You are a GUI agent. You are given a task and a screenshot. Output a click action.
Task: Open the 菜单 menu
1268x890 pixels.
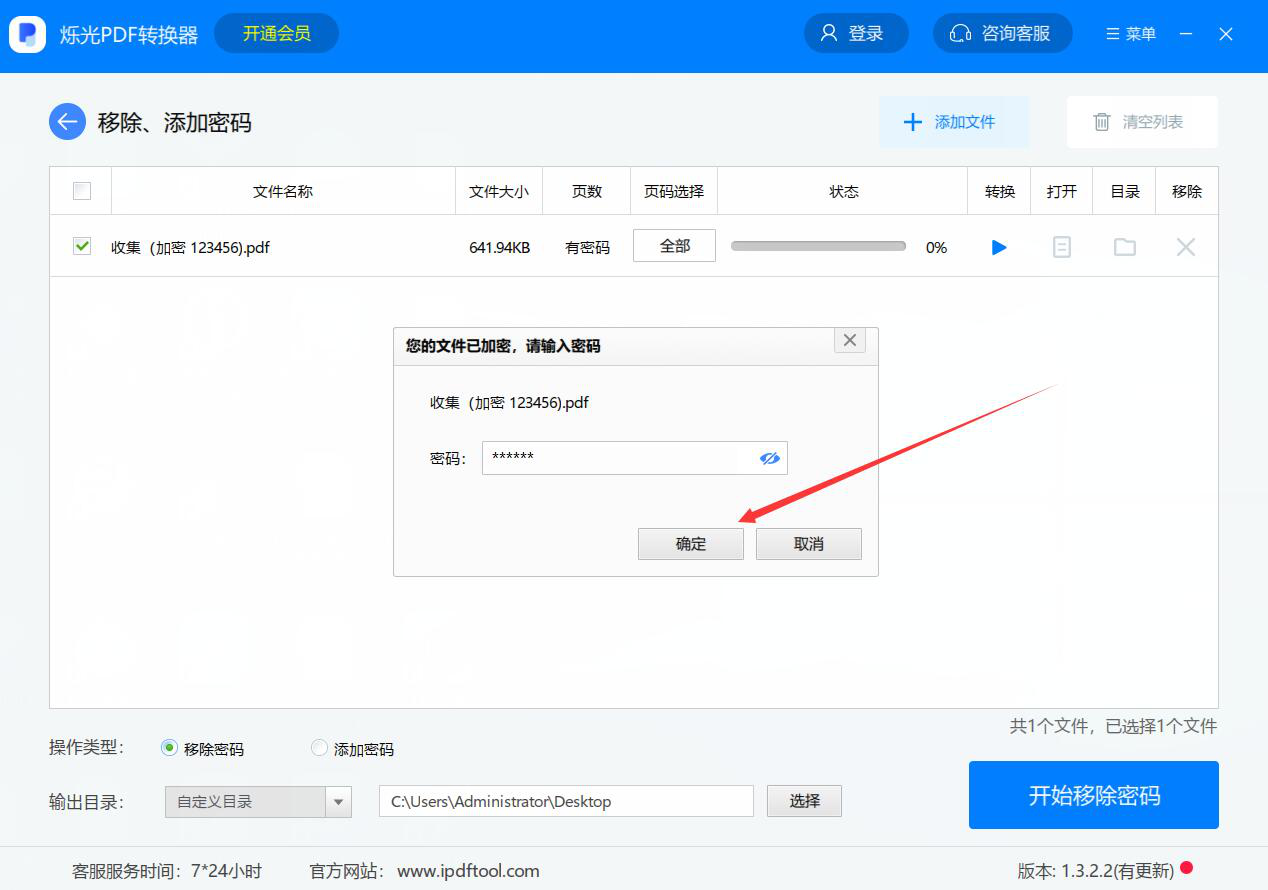pos(1131,34)
